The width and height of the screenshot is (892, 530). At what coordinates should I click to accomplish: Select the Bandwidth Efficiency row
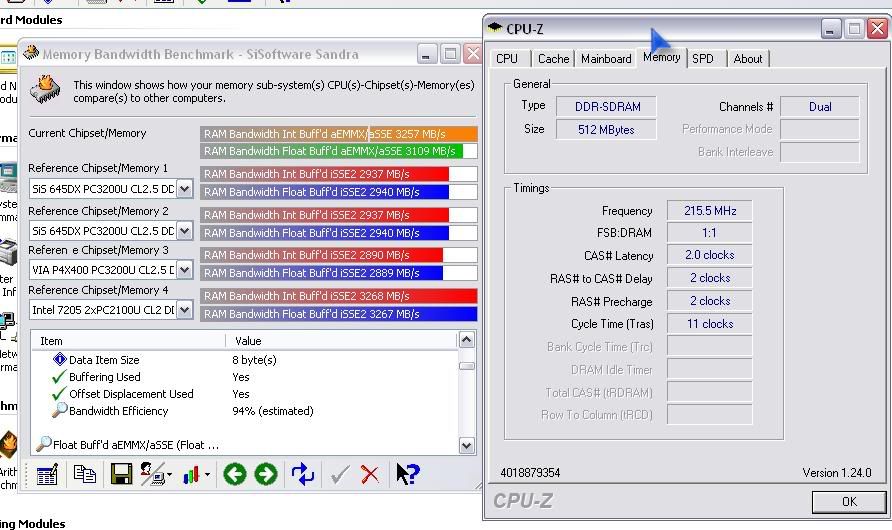243,411
